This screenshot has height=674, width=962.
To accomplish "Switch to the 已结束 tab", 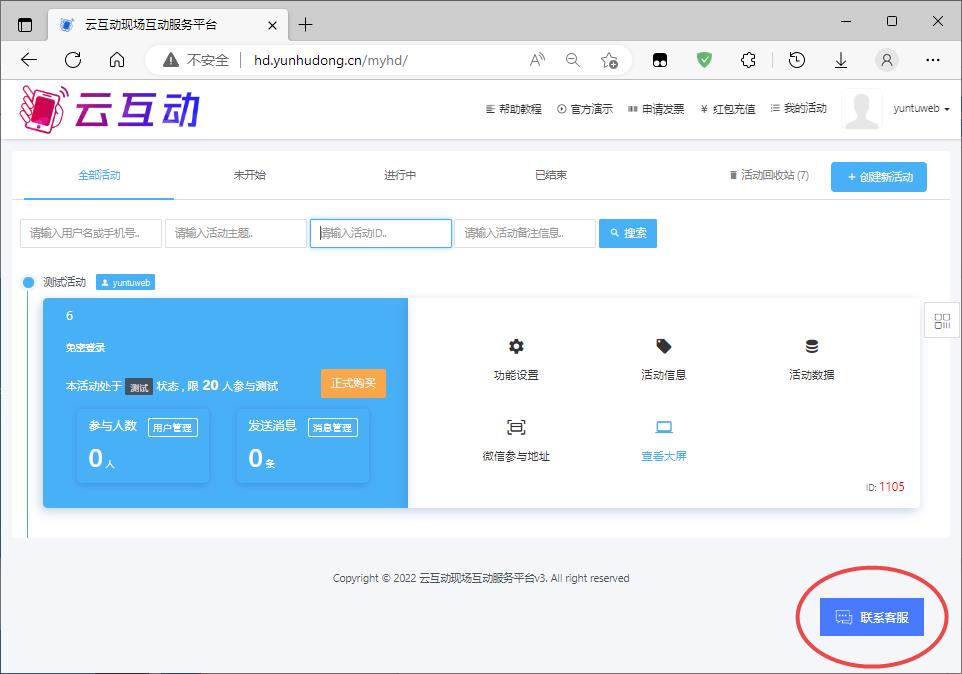I will tap(551, 175).
